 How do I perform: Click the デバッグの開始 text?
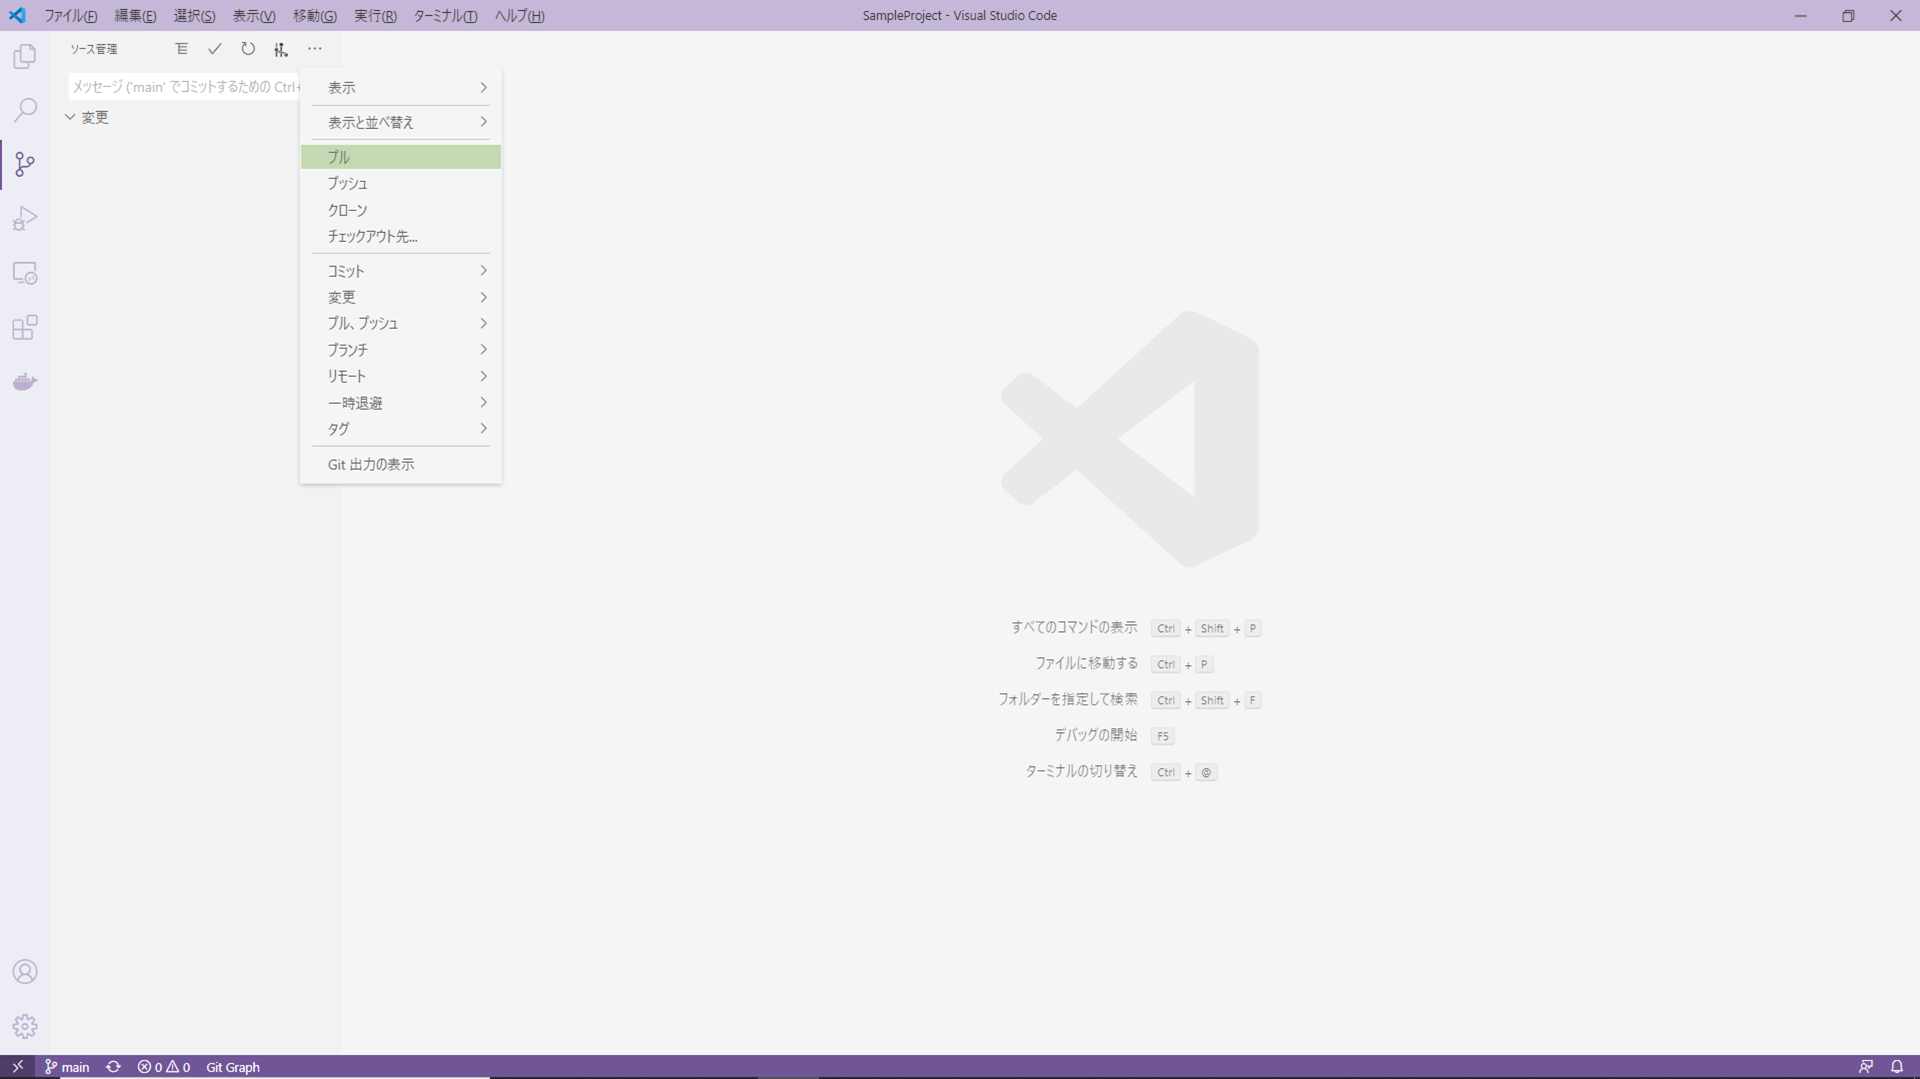click(x=1095, y=735)
